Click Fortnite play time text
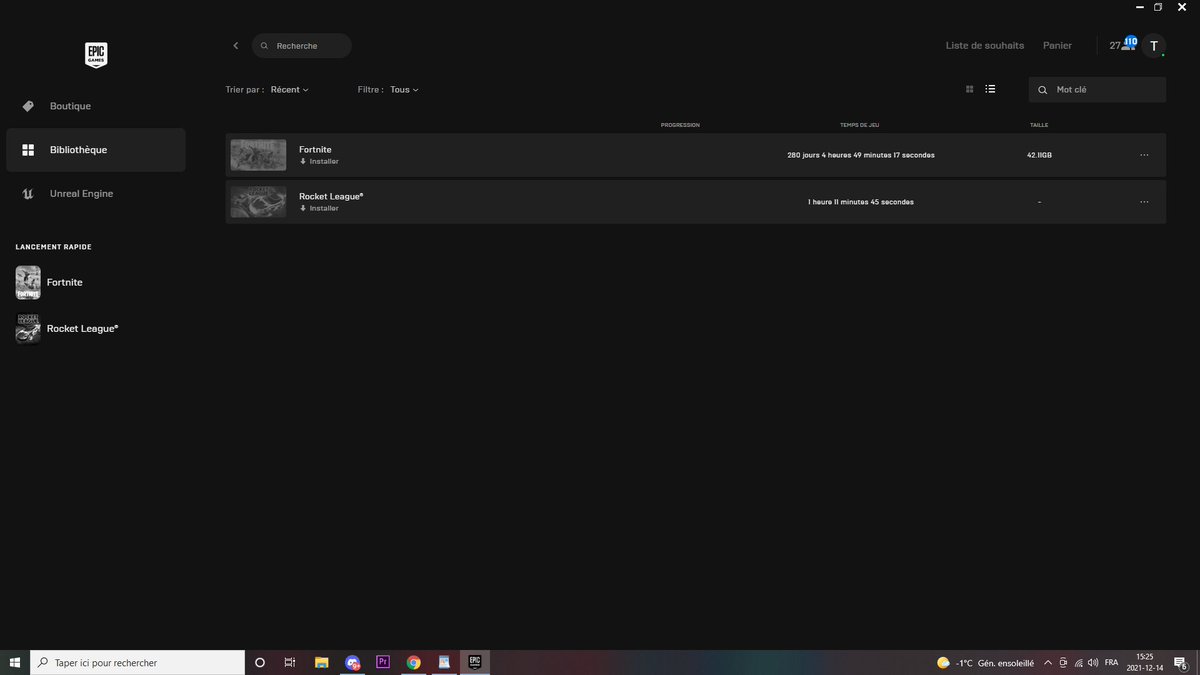This screenshot has height=675, width=1200. click(861, 155)
